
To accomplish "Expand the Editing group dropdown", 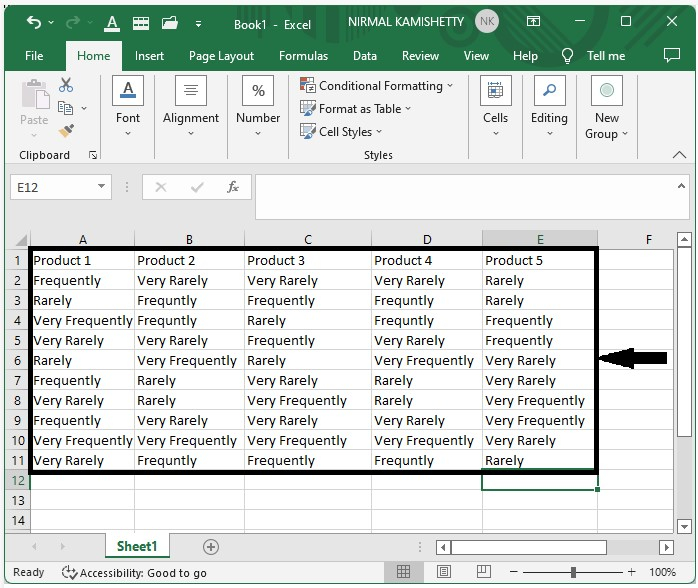I will pos(549,133).
